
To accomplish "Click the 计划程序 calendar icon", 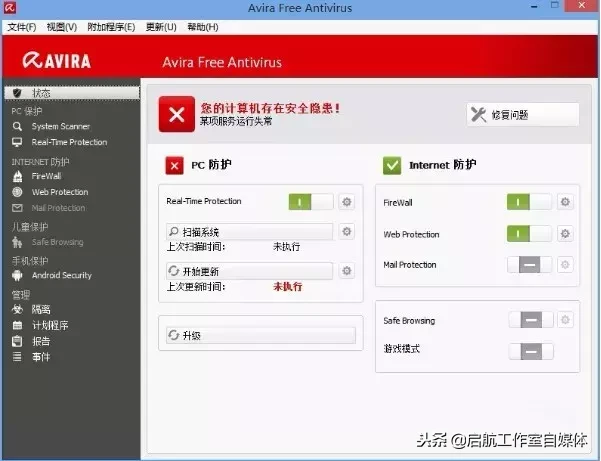I will pyautogui.click(x=17, y=325).
